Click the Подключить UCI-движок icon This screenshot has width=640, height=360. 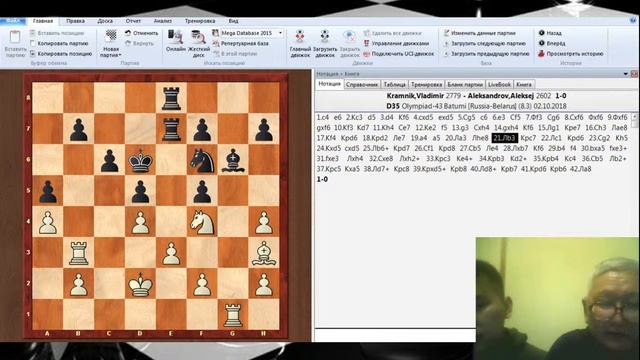click(x=366, y=53)
